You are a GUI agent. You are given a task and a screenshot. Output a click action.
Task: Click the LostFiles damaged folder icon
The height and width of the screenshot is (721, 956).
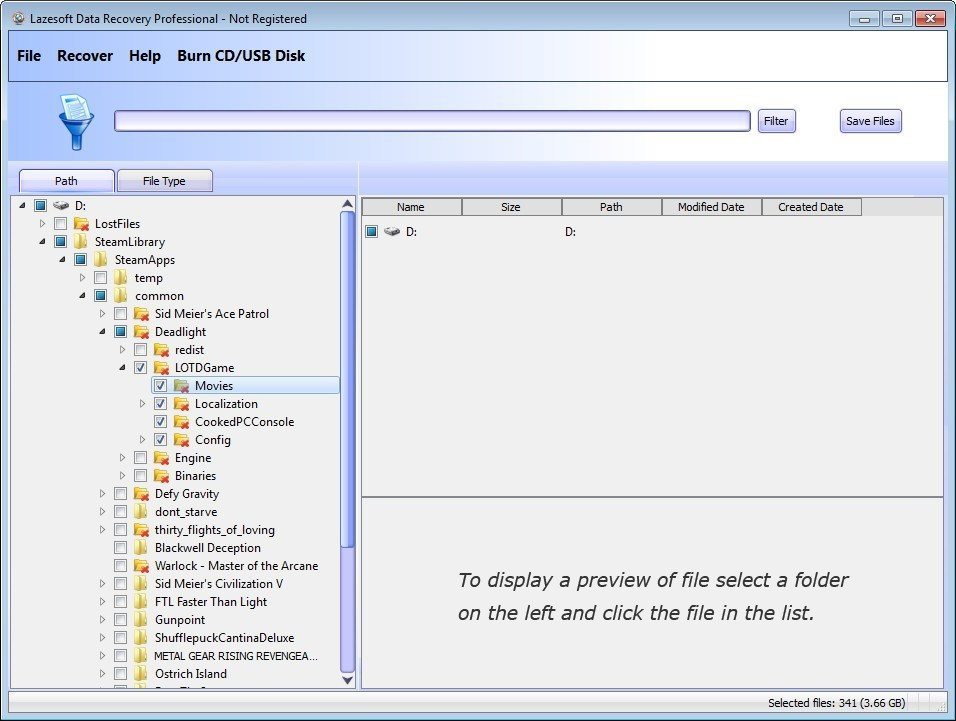[83, 223]
